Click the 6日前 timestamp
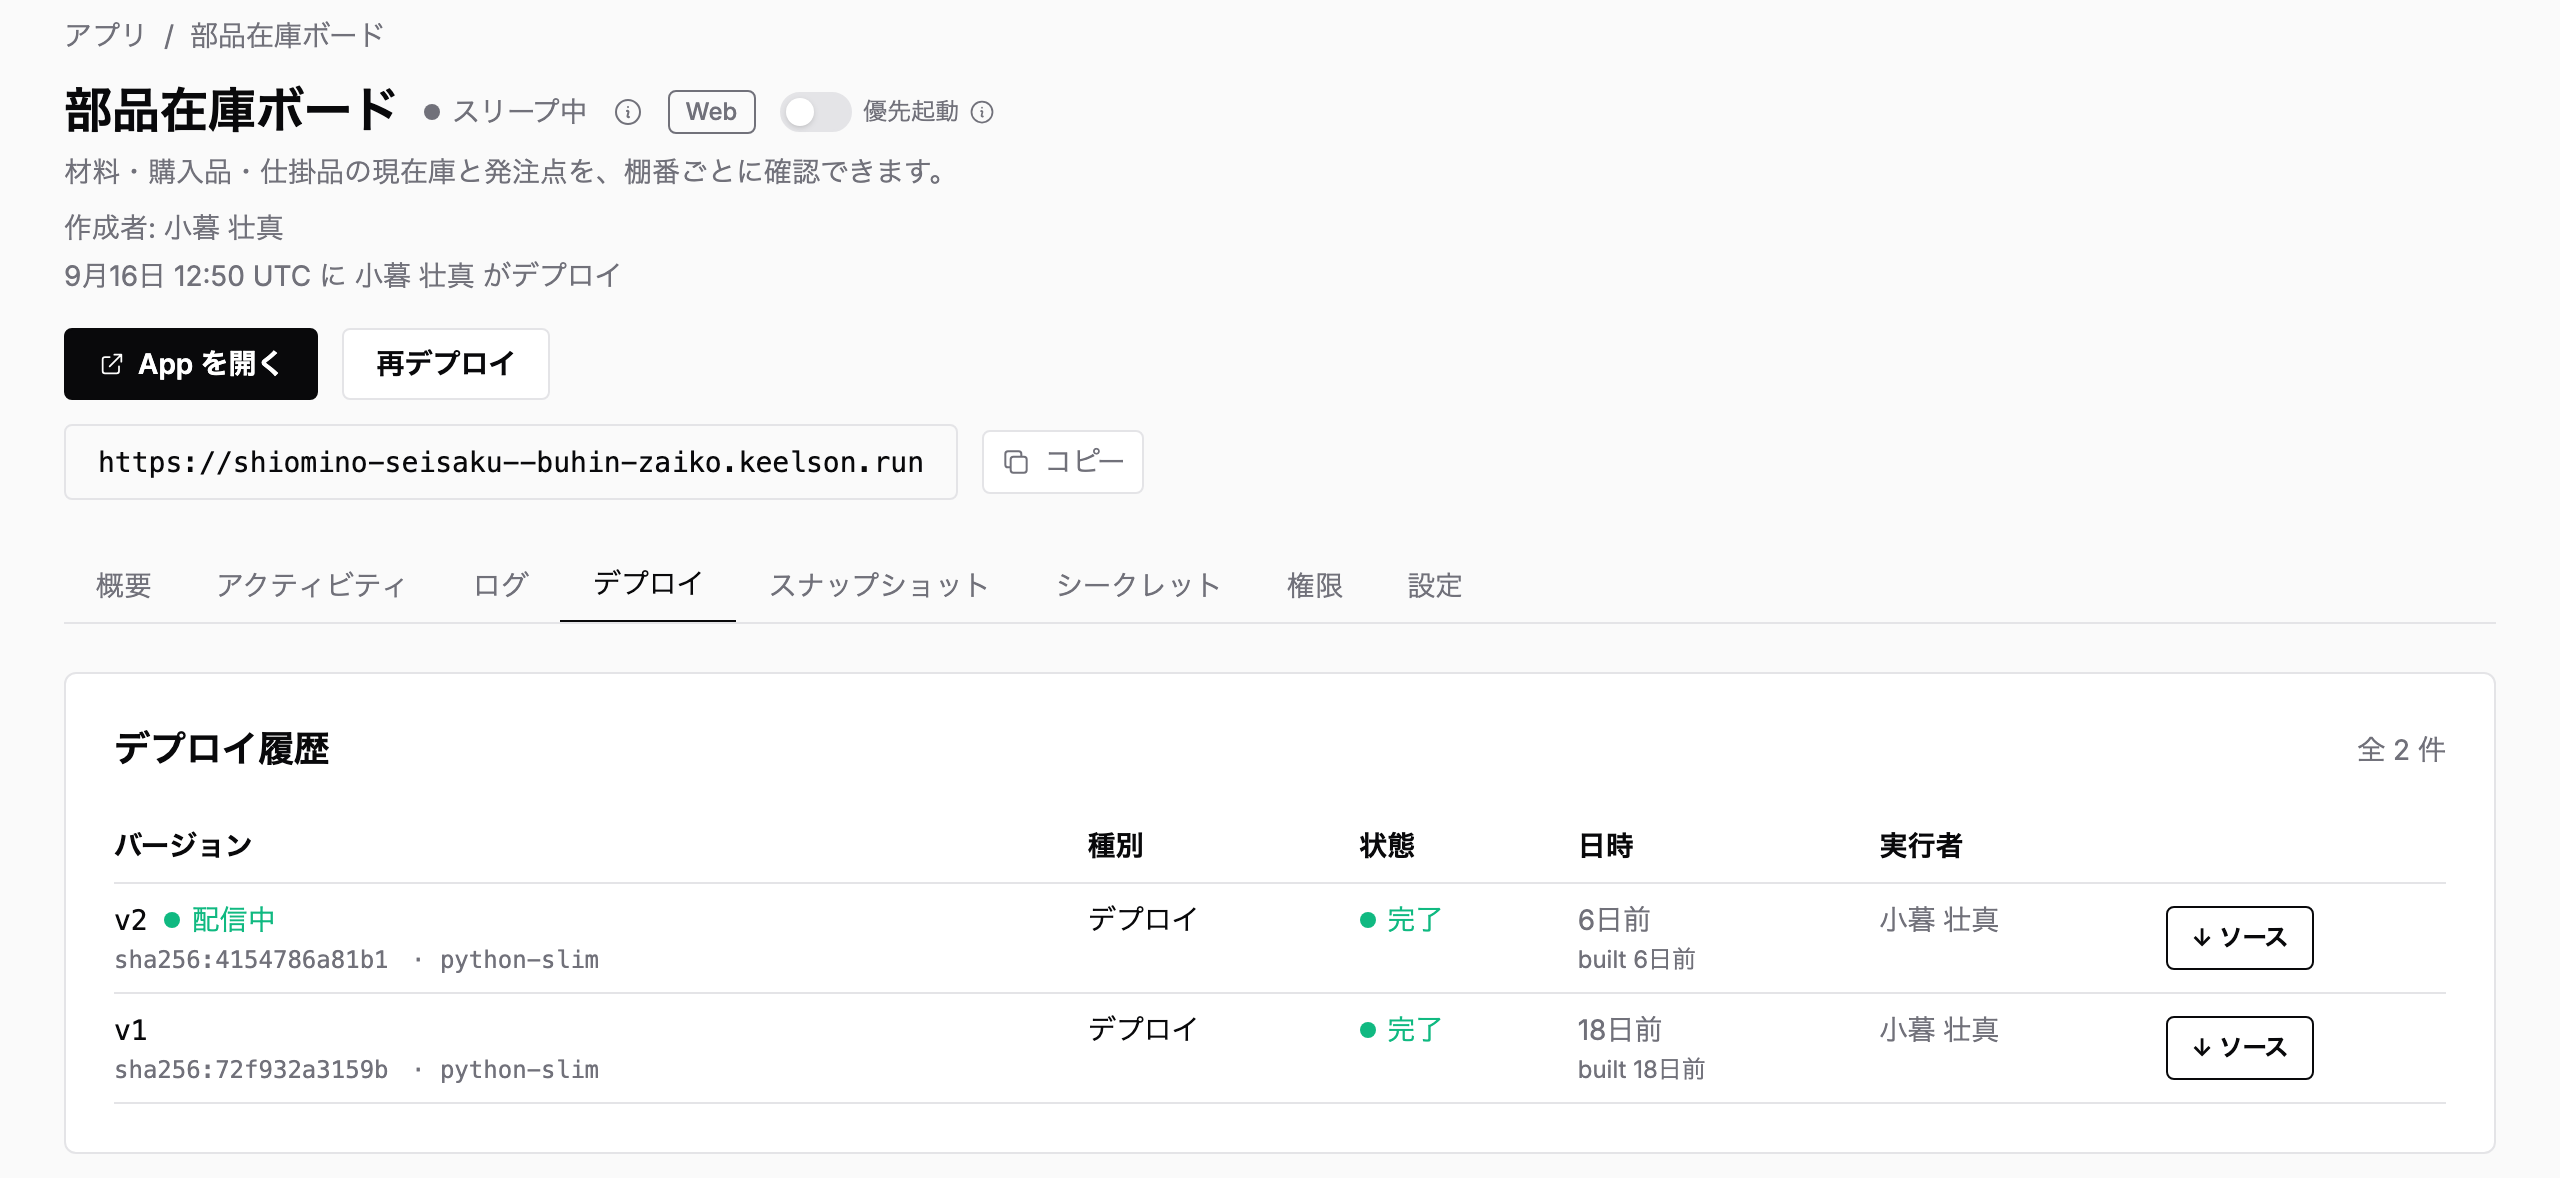The image size is (2560, 1178). pos(1614,920)
